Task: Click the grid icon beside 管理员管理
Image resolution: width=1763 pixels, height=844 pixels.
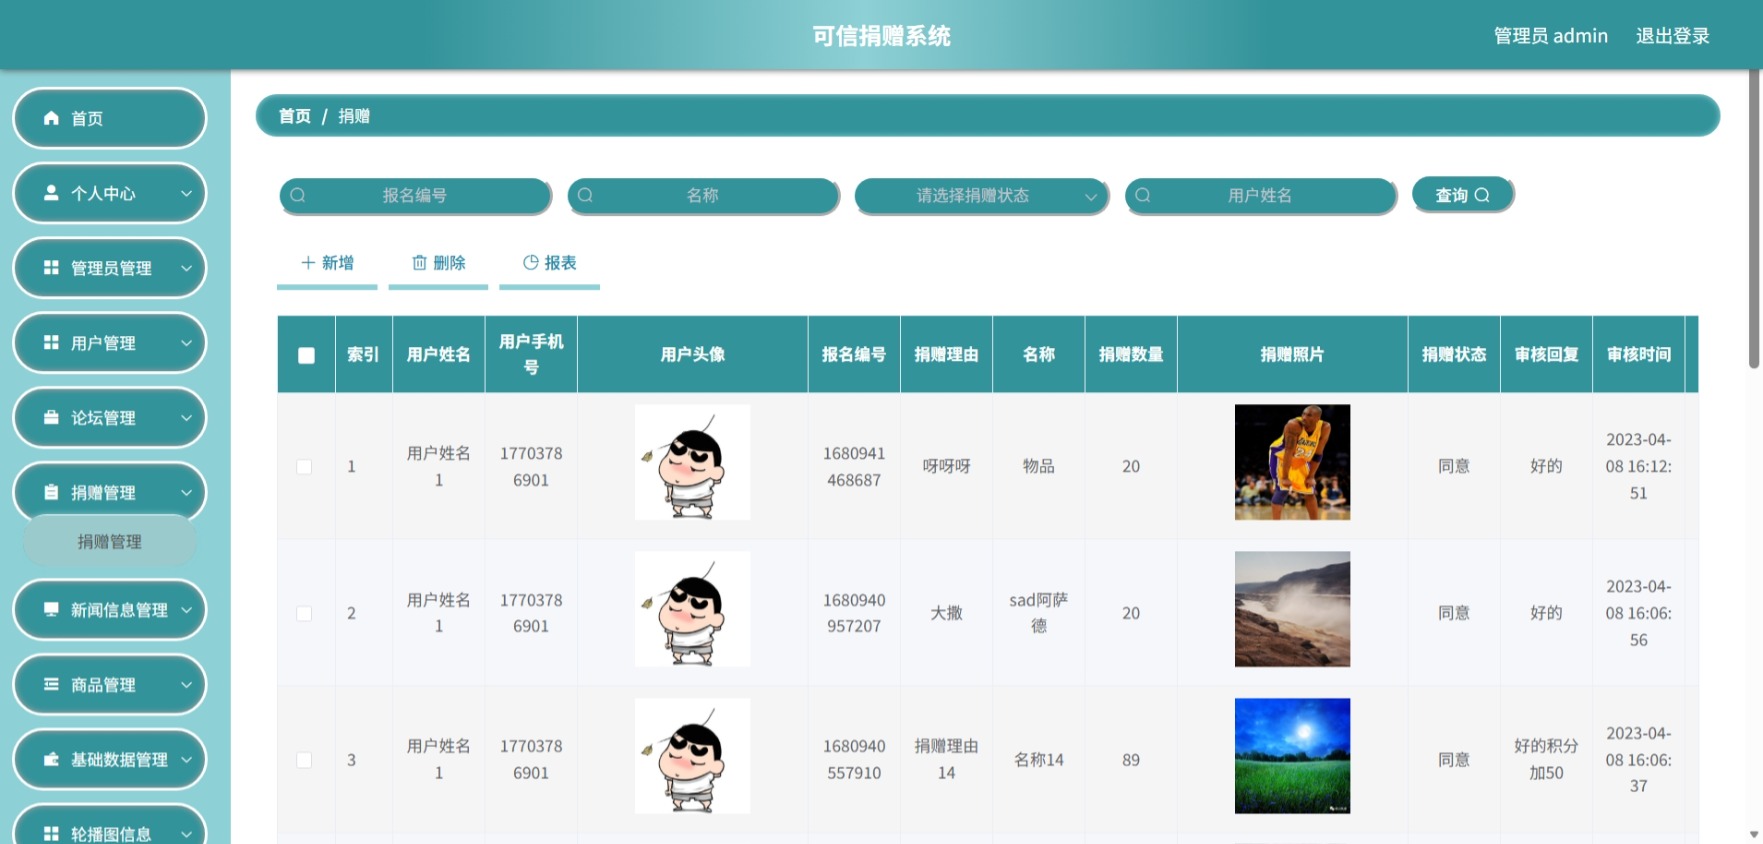Action: [x=51, y=268]
